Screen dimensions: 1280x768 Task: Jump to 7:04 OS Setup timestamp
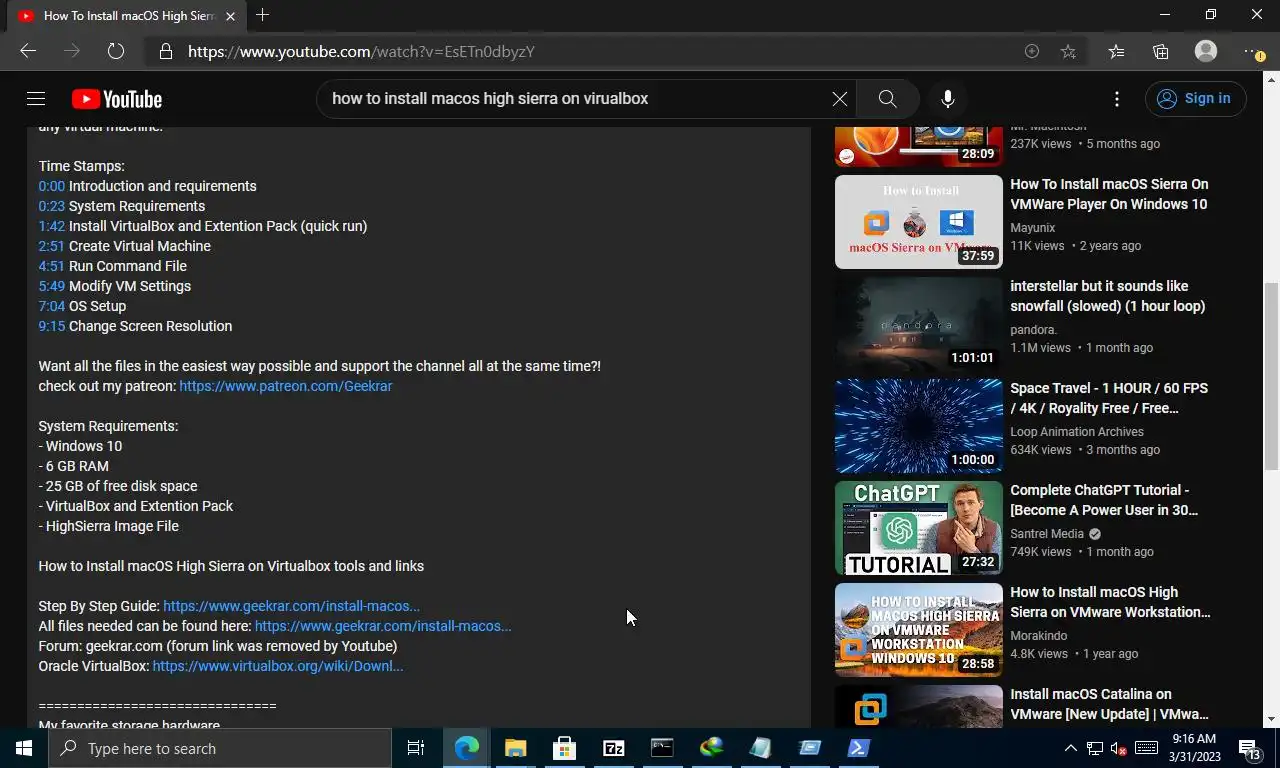pos(51,306)
